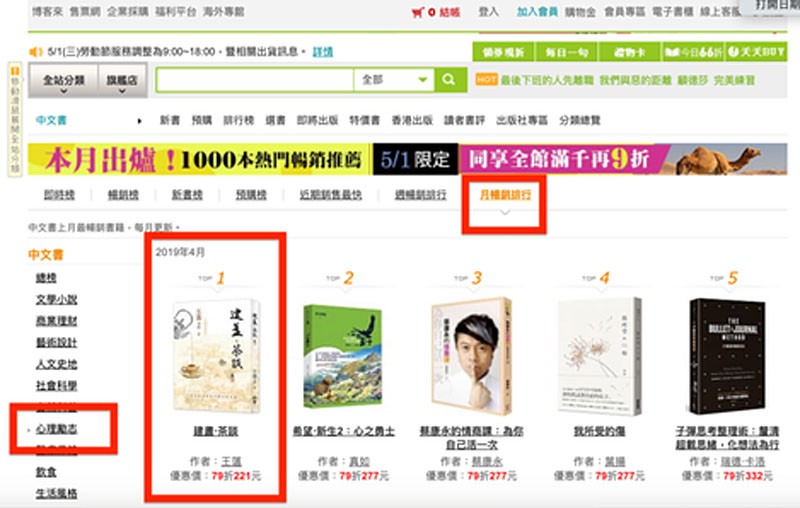This screenshot has width=800, height=508.
Task: Select the 月暢銷排行 tab
Action: [x=505, y=194]
